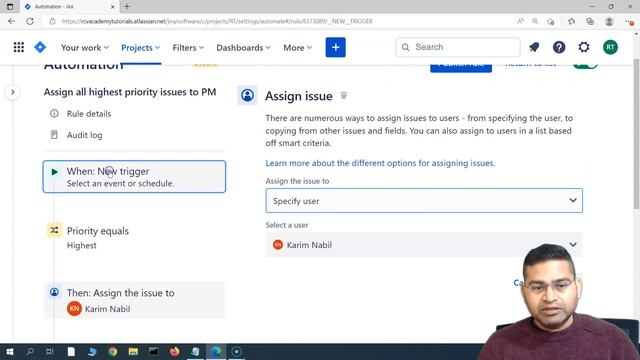Click the Jira Search field

click(458, 47)
